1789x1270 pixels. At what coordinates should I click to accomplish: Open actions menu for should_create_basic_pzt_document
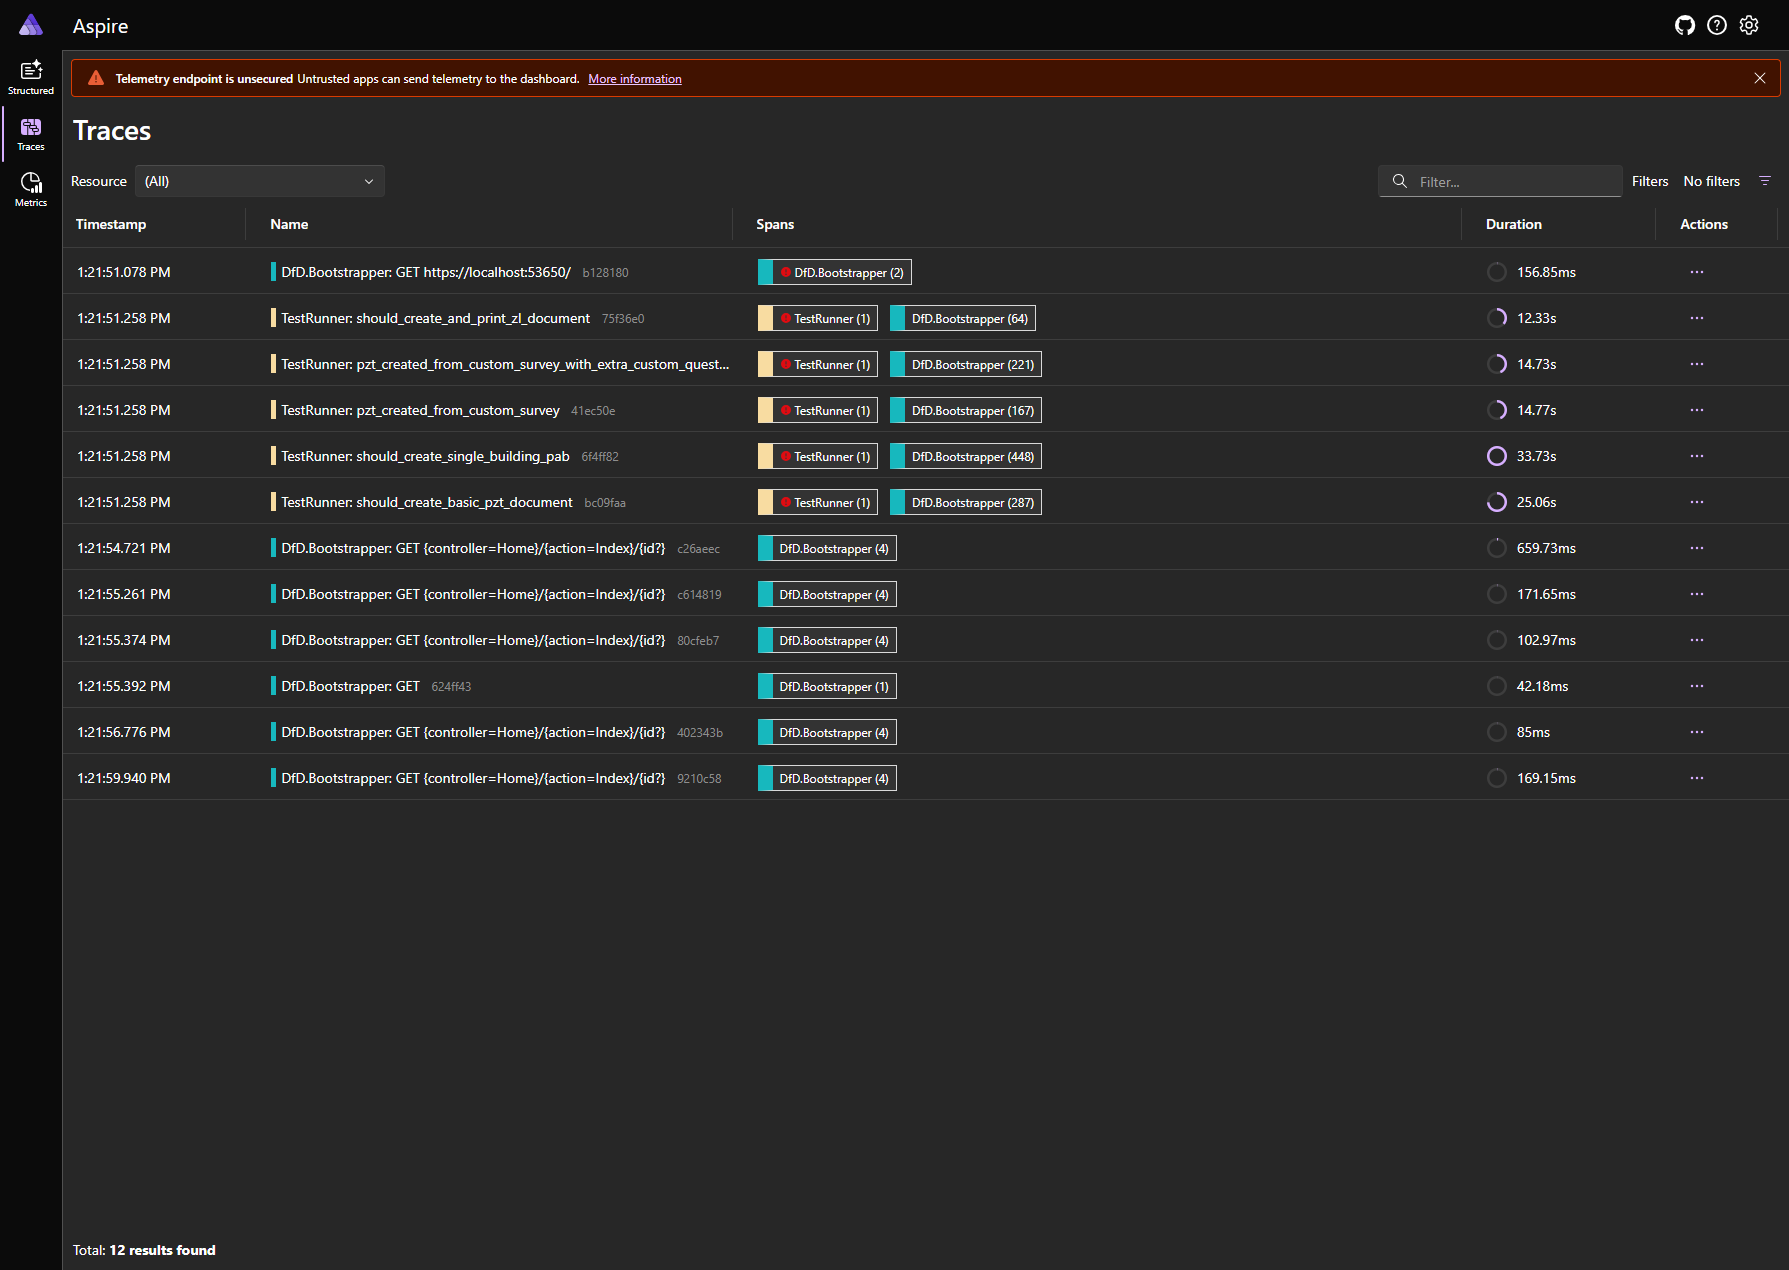[x=1697, y=502]
